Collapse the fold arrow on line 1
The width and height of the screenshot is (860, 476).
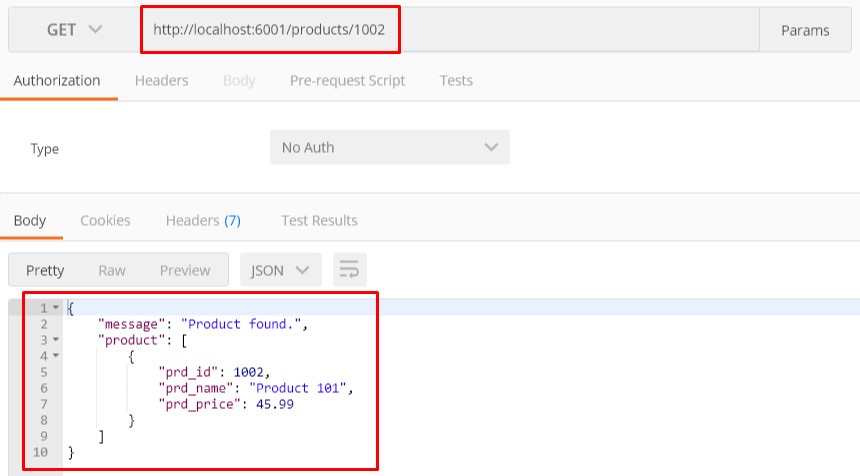click(x=56, y=308)
